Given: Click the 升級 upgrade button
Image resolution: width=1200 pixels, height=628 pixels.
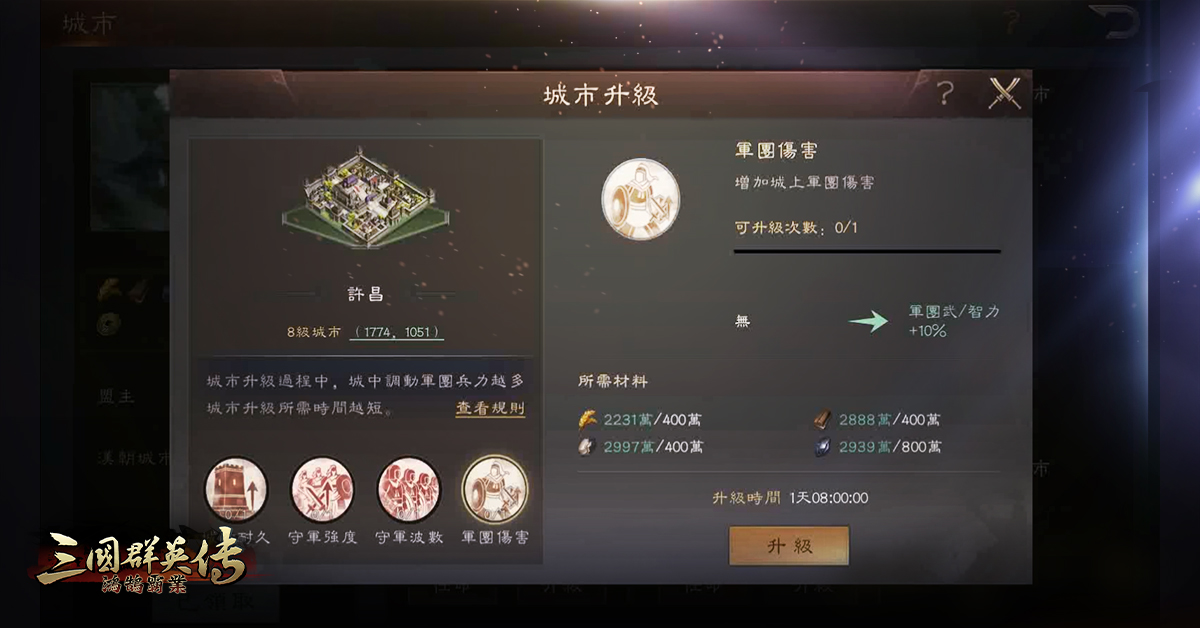Looking at the screenshot, I should pyautogui.click(x=789, y=547).
